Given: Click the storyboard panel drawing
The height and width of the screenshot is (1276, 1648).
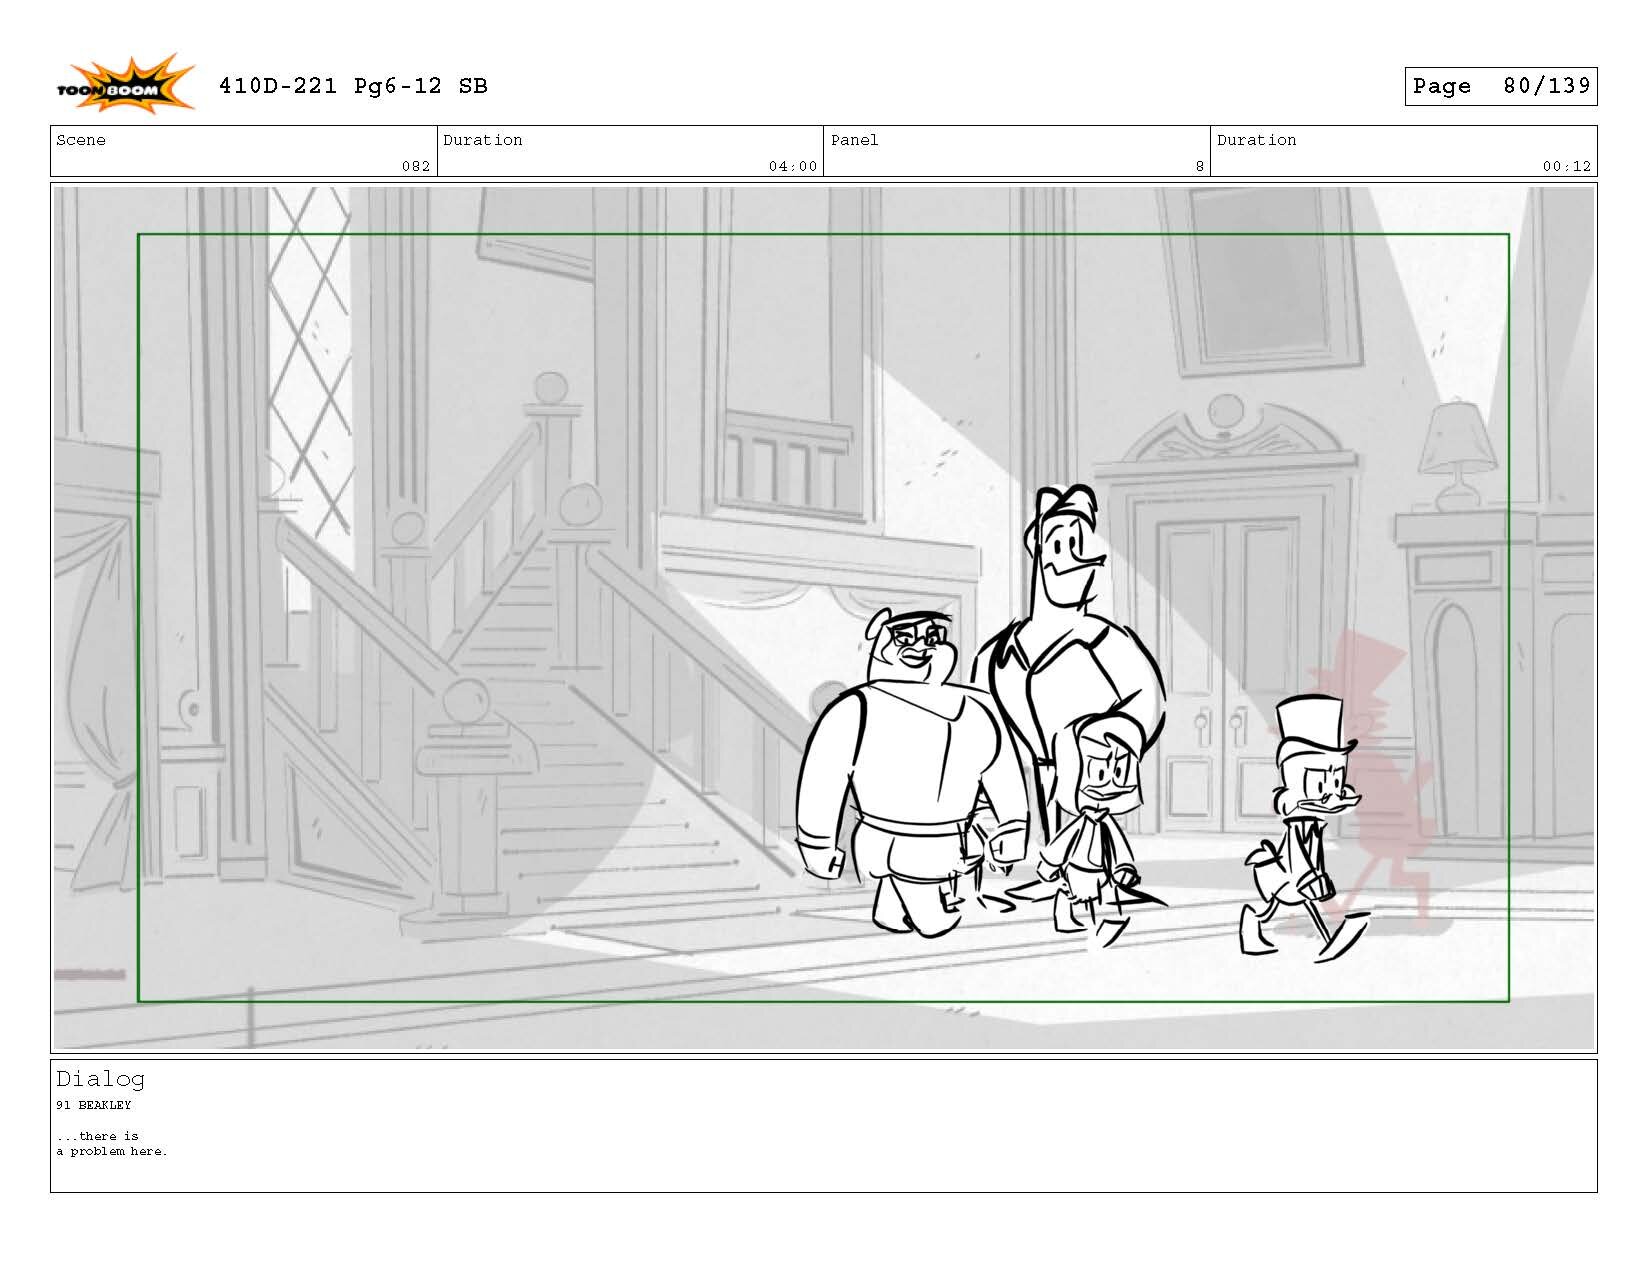Looking at the screenshot, I should 823,617.
